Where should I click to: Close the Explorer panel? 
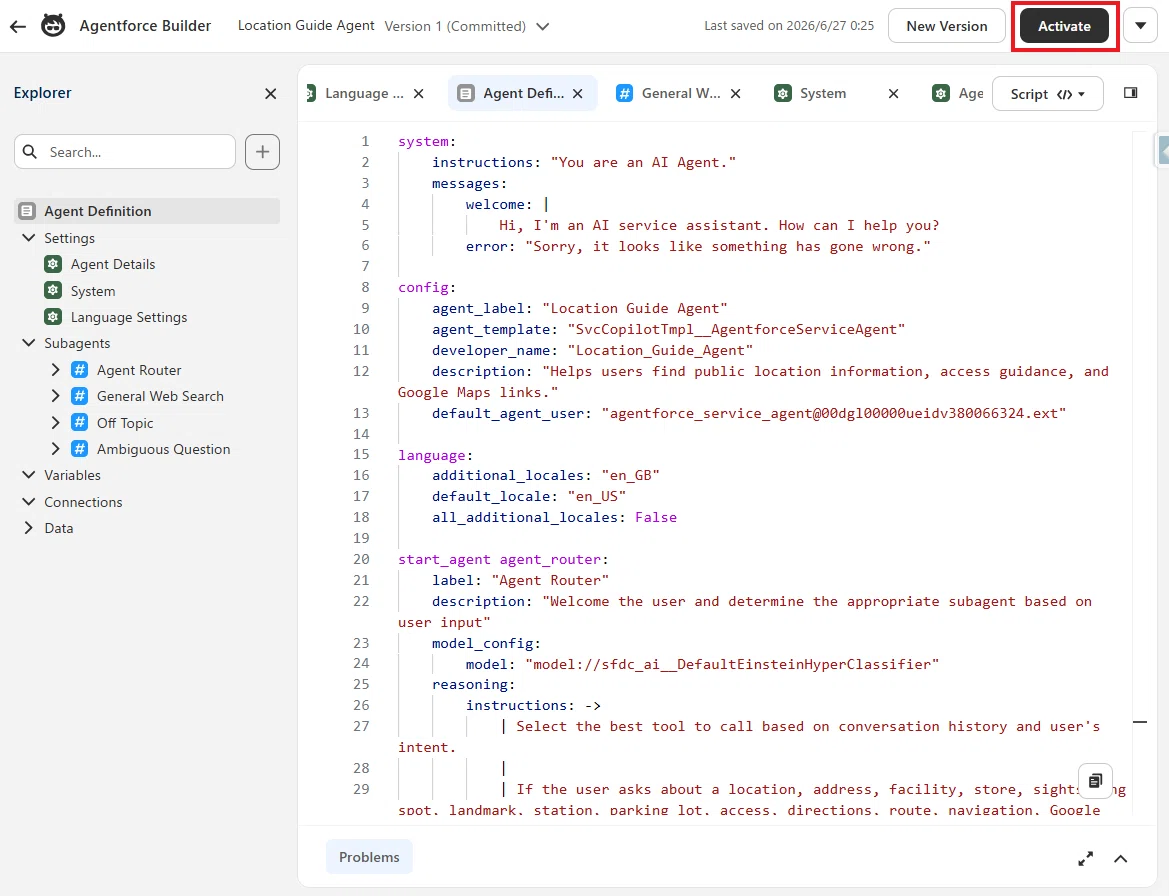(271, 93)
